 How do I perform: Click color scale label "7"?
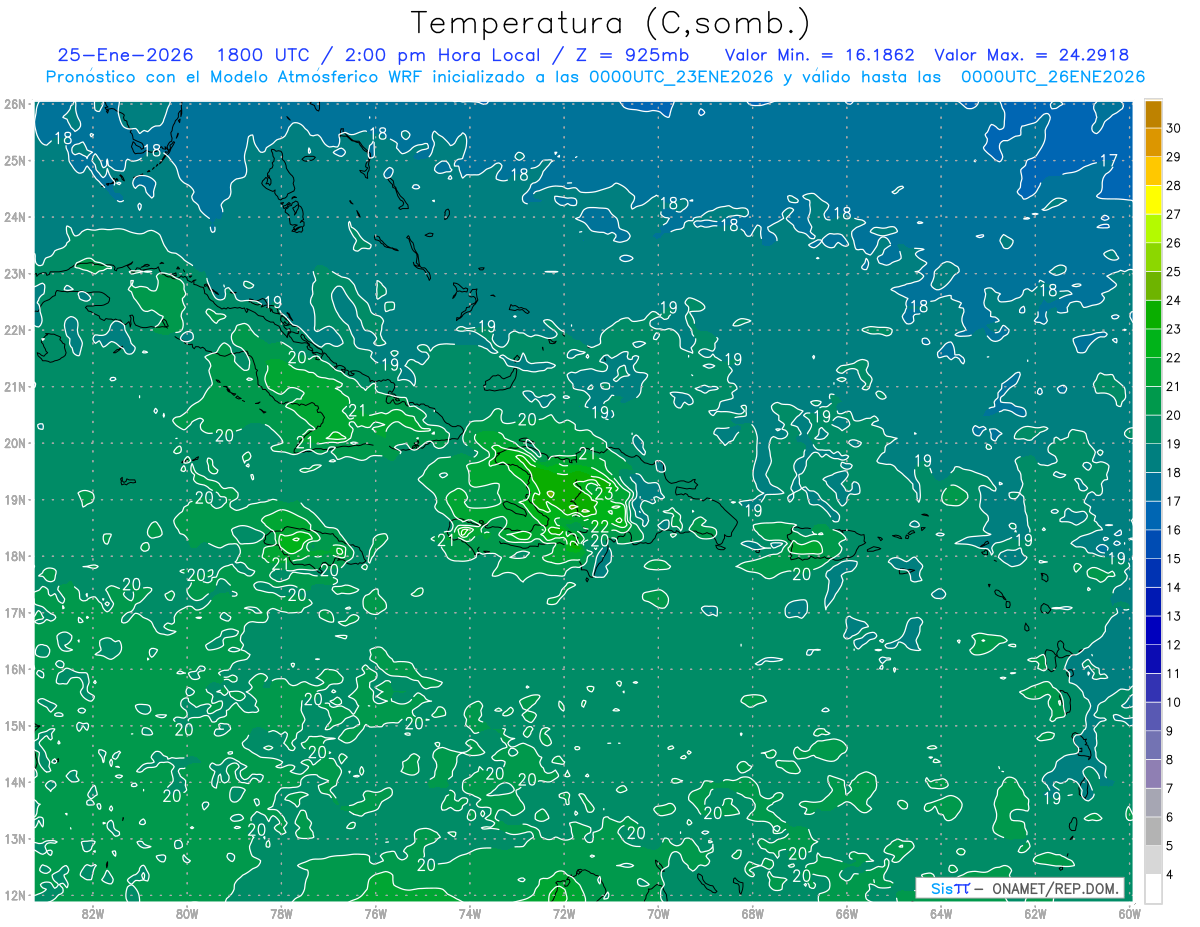click(x=1171, y=789)
